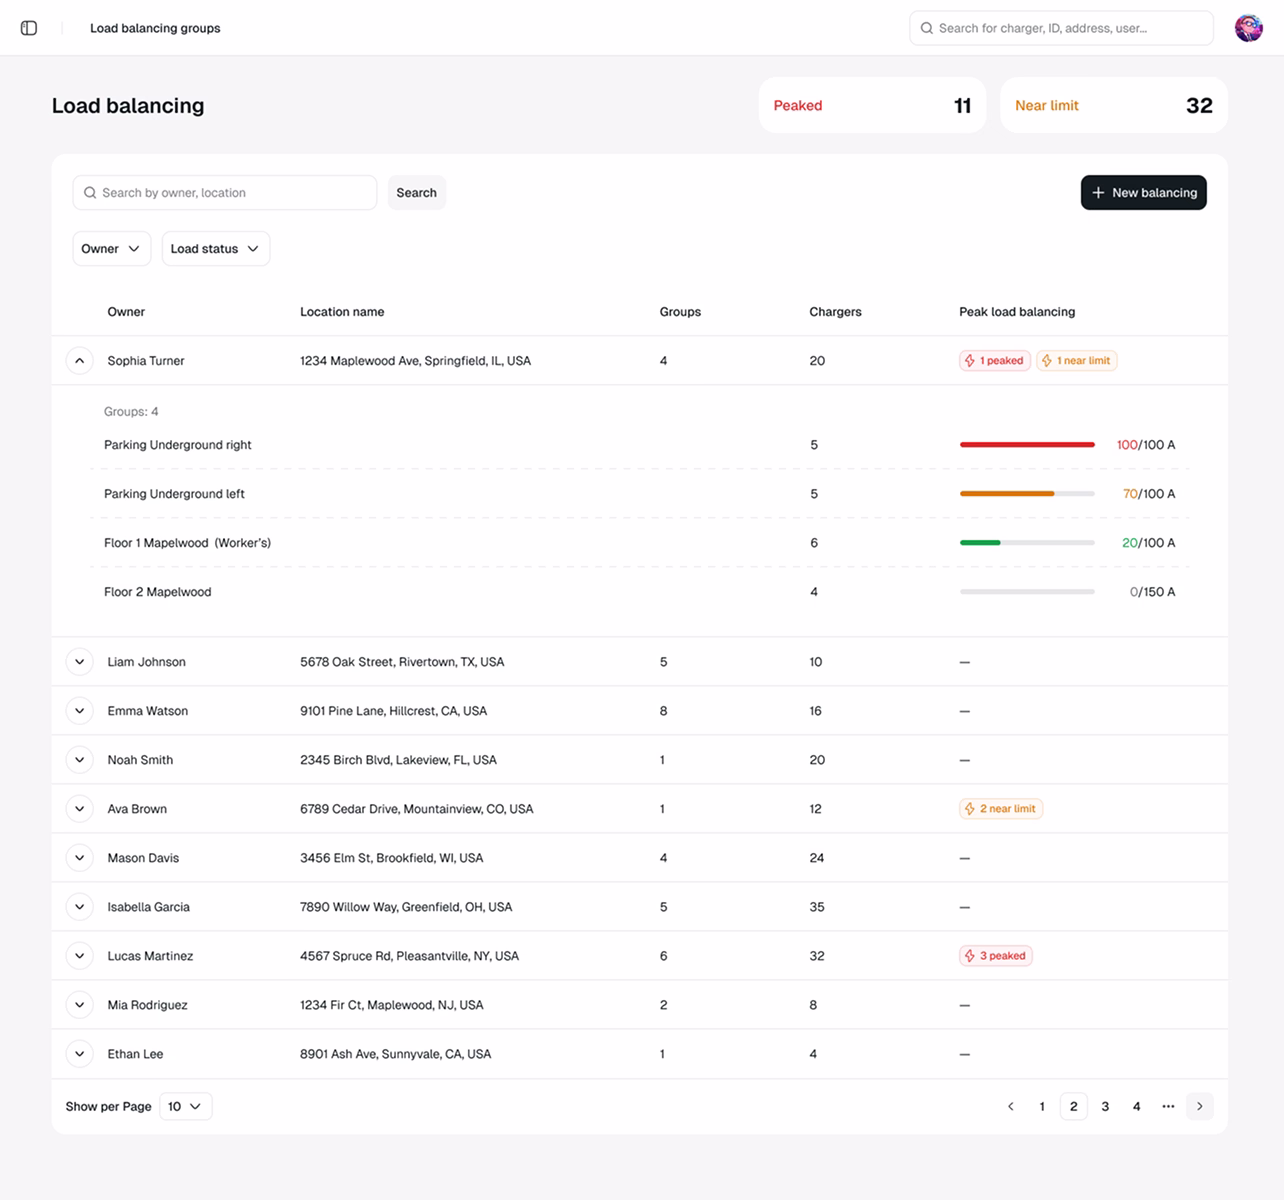1284x1200 pixels.
Task: Open the Owner filter dropdown
Action: tap(112, 249)
